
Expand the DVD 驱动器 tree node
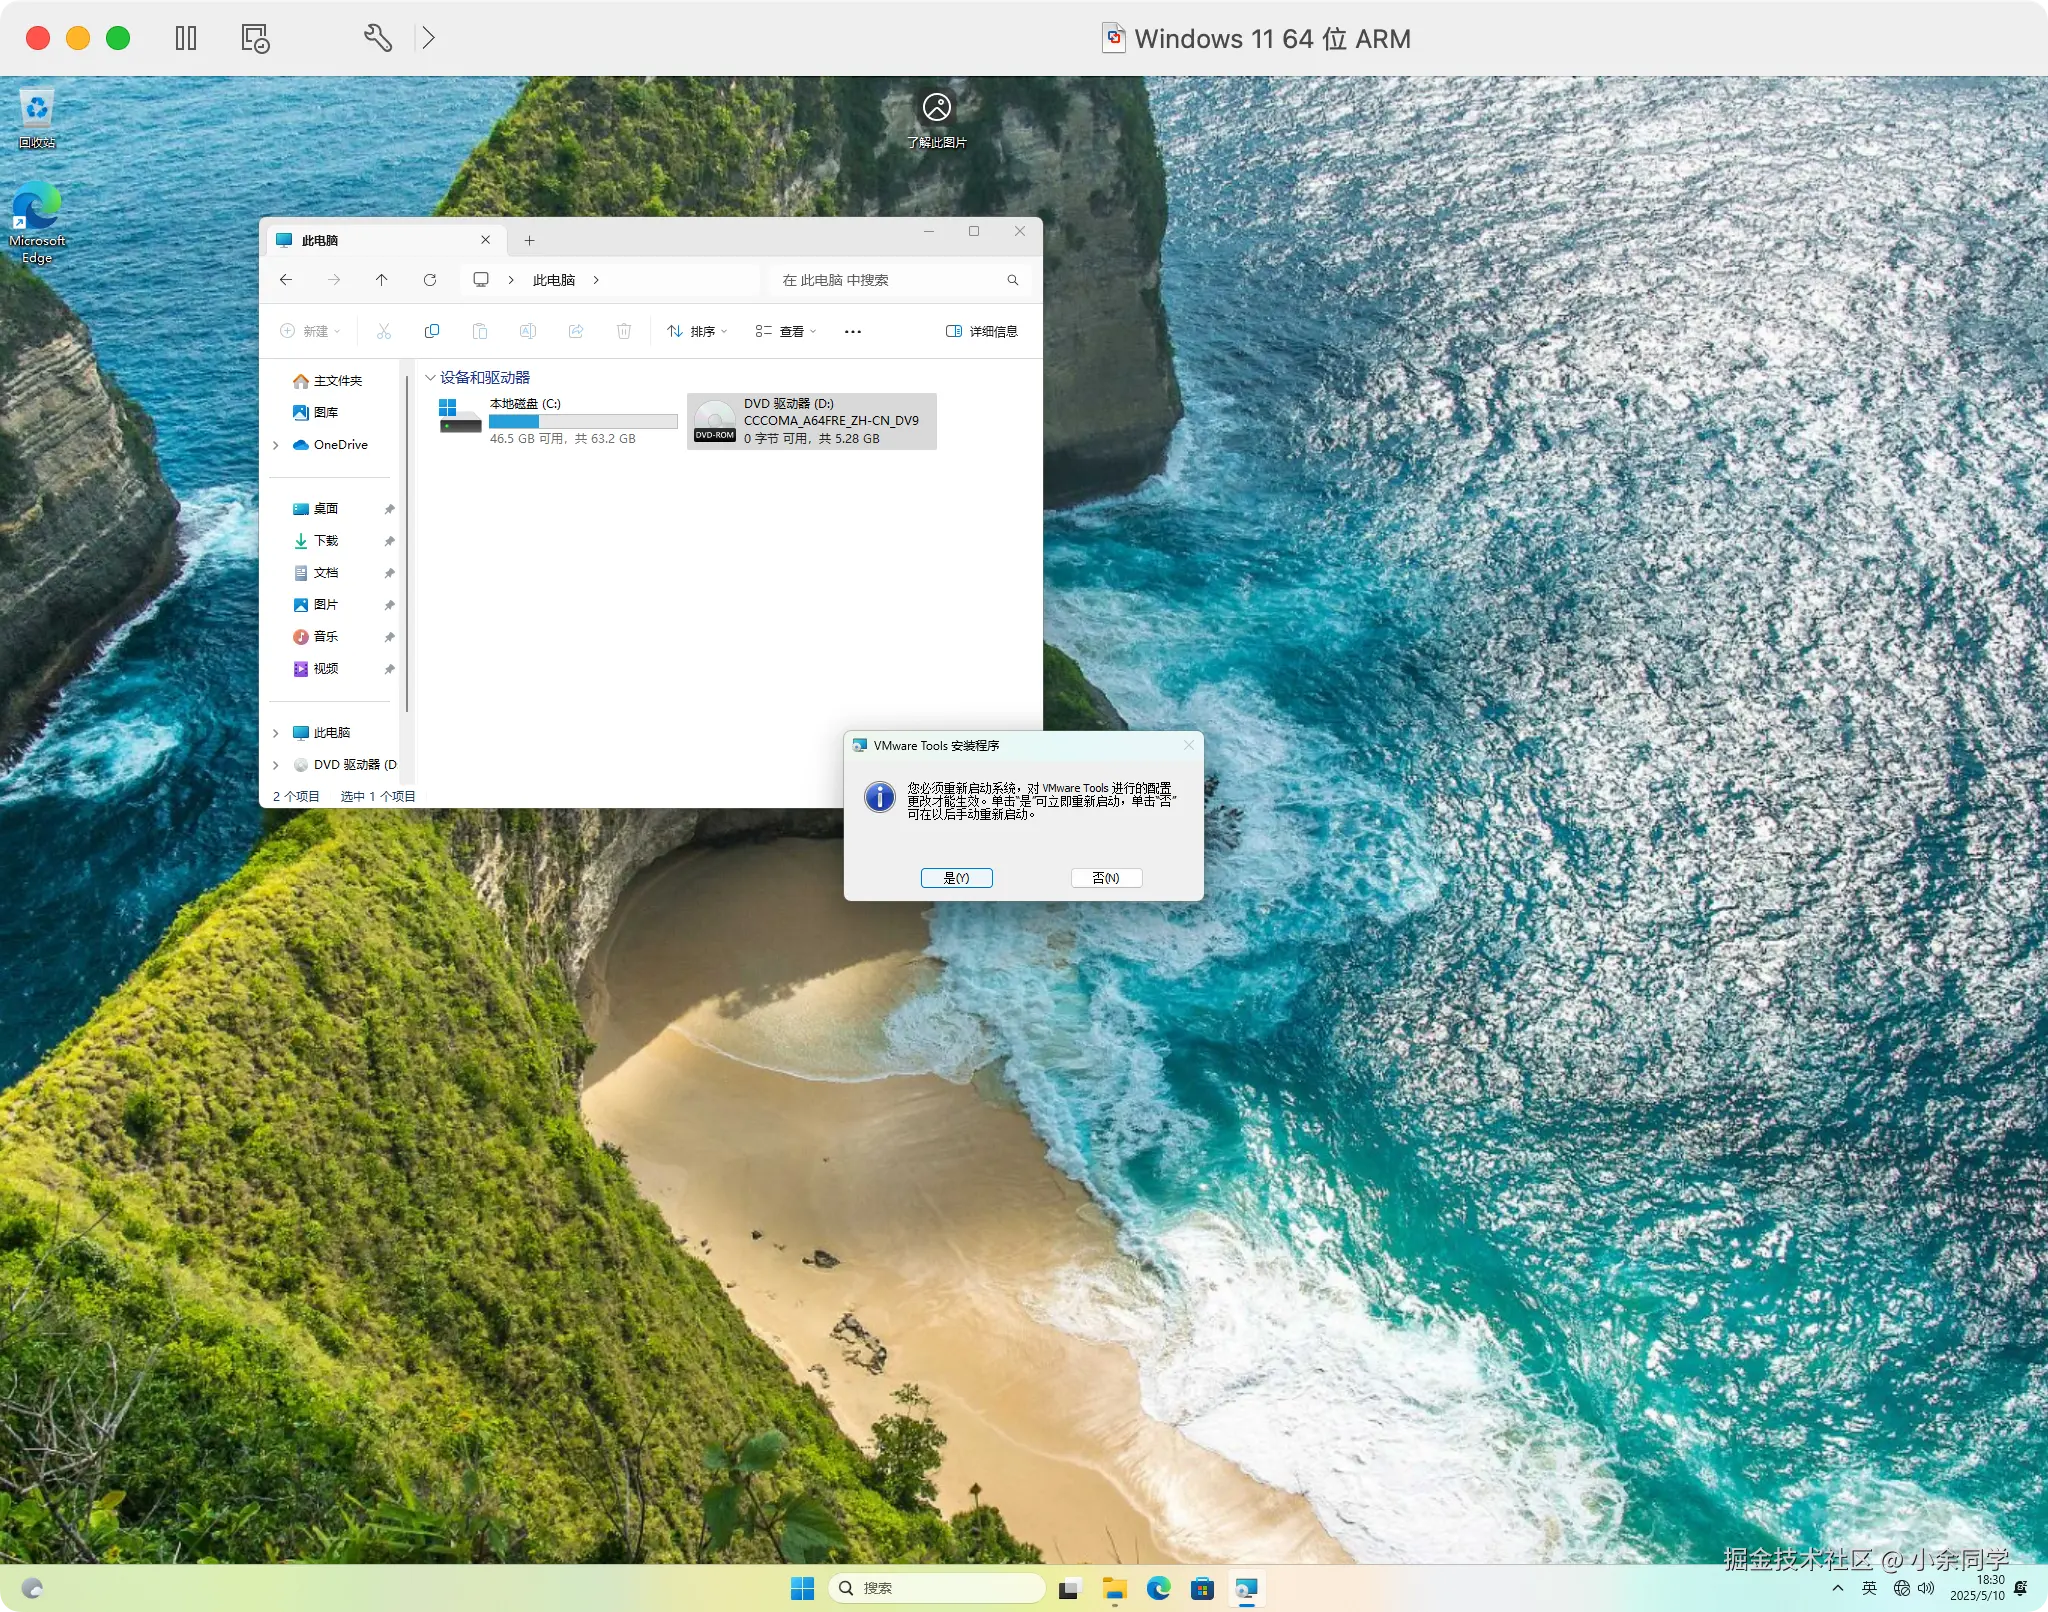[276, 765]
